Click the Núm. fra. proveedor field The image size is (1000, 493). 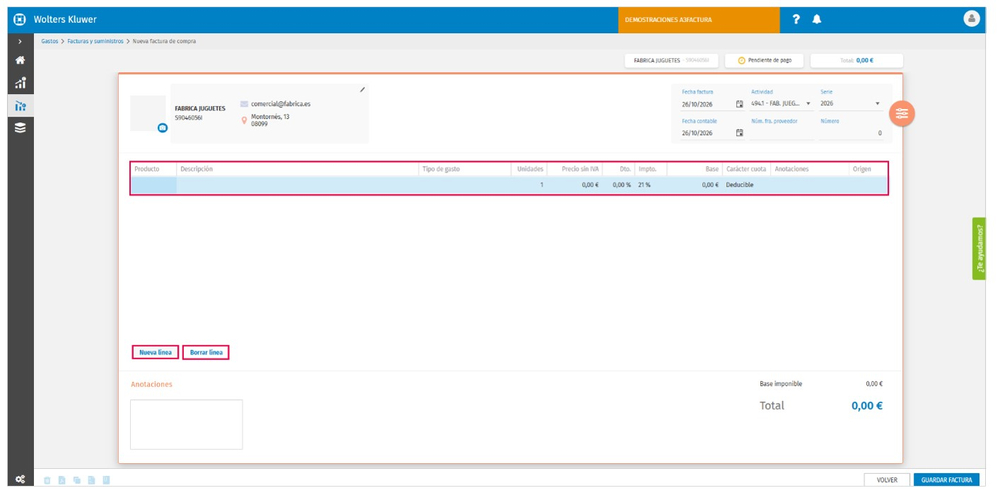[x=781, y=133]
